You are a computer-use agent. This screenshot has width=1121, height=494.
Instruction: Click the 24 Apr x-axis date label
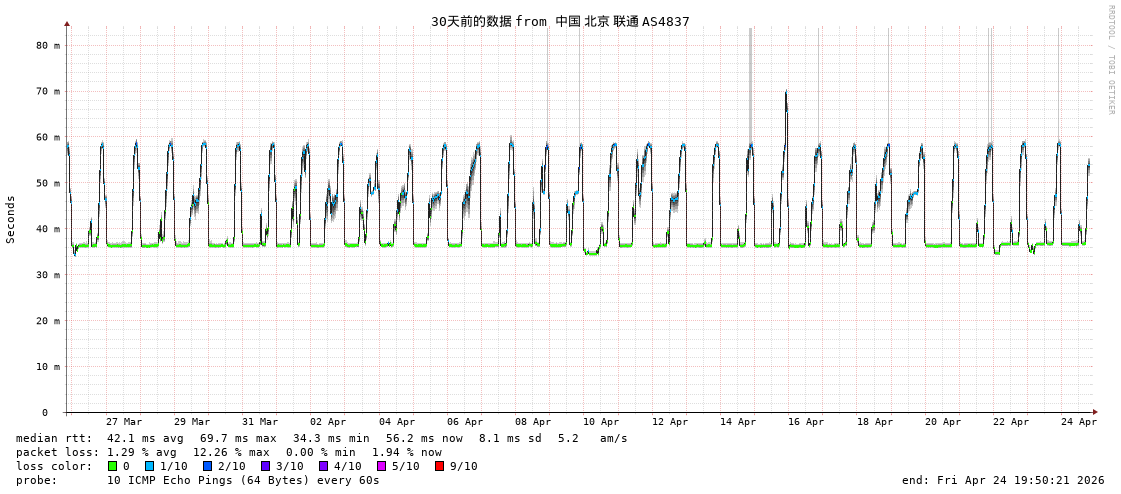tap(1079, 422)
